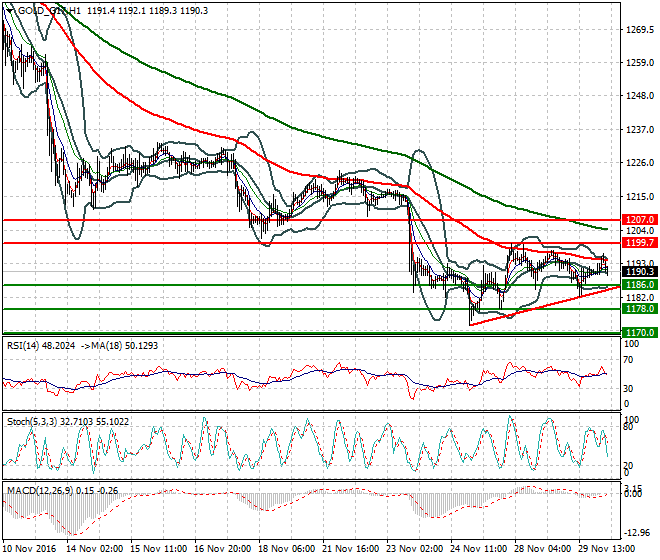Click the RSI scale value 70
Screen dimensions: 660x560
click(628, 360)
